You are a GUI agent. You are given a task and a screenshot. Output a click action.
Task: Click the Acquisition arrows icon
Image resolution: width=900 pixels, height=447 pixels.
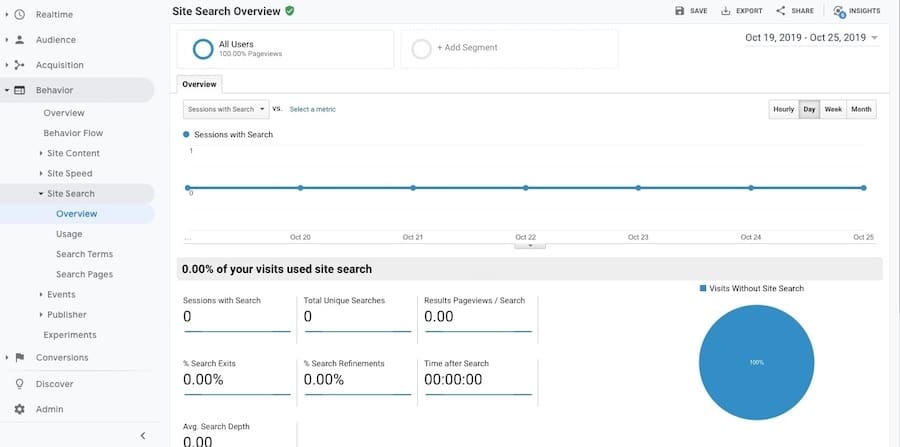point(19,65)
